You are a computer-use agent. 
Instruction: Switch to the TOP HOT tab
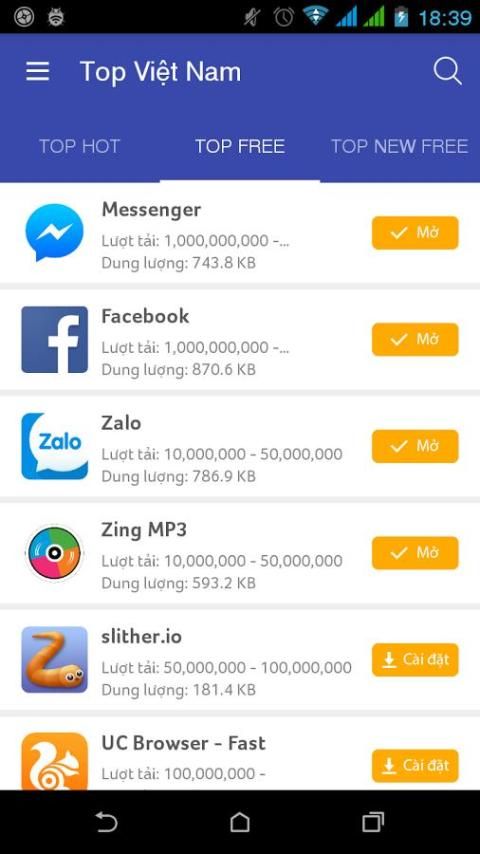tap(80, 146)
